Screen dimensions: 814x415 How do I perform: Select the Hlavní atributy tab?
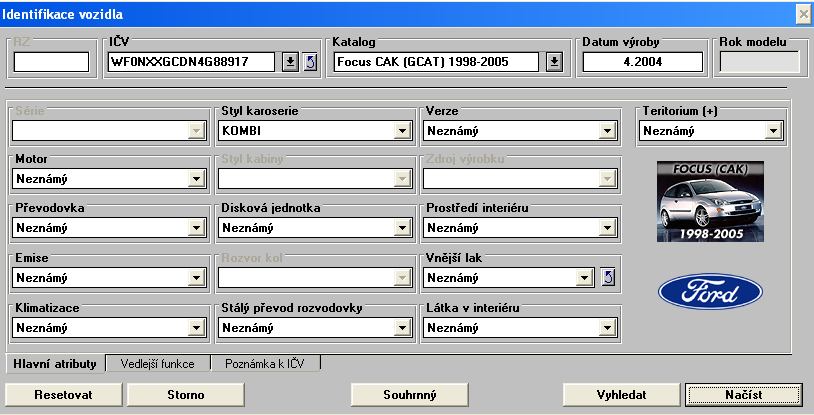point(53,364)
